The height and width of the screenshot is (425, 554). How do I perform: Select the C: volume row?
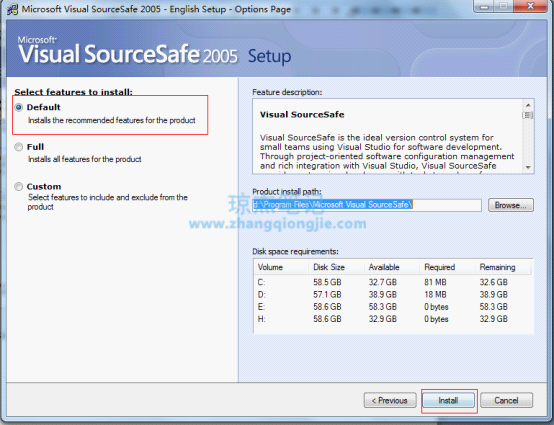pos(393,282)
